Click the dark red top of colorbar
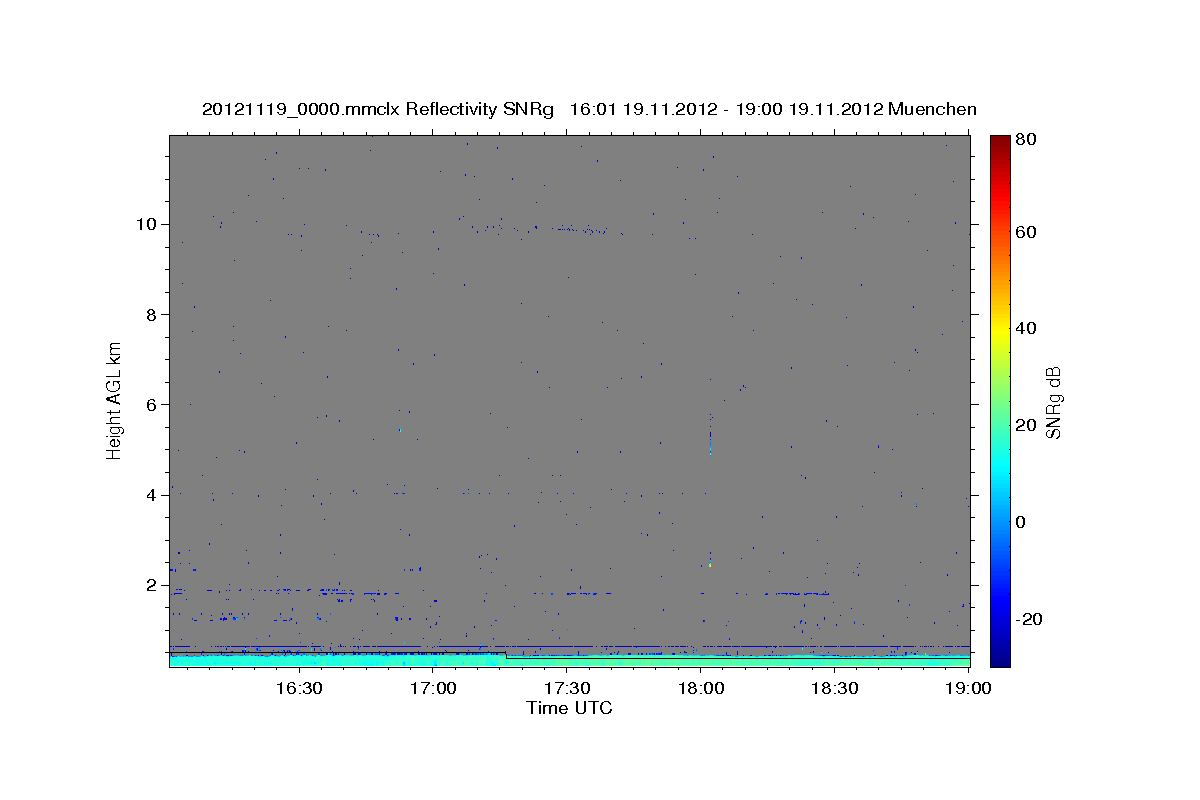1200x800 pixels. (x=1000, y=142)
